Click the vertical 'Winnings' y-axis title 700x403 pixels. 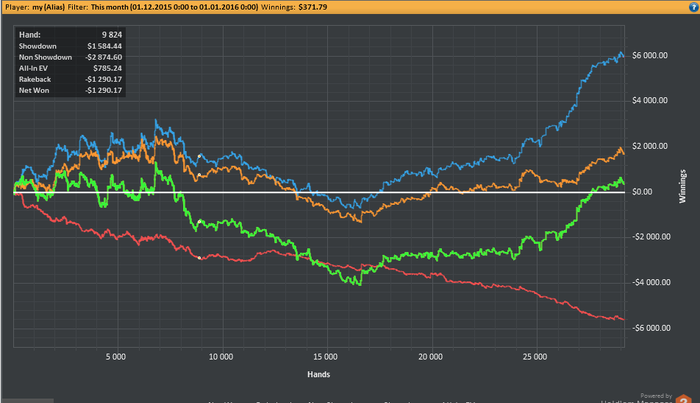pyautogui.click(x=683, y=187)
